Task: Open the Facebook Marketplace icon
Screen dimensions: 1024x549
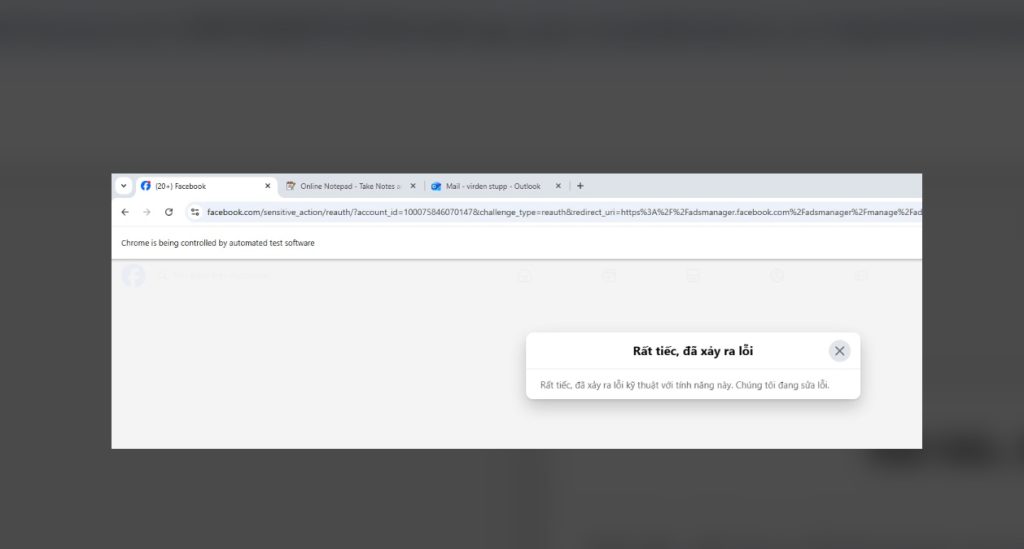Action: (692, 275)
